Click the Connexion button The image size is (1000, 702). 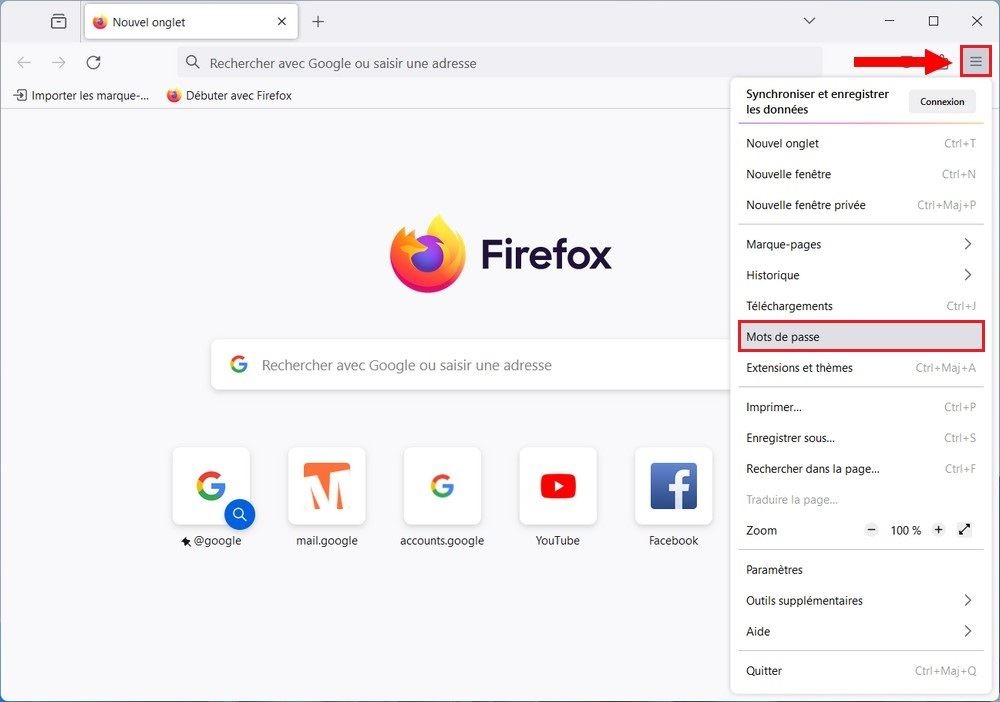pos(941,101)
